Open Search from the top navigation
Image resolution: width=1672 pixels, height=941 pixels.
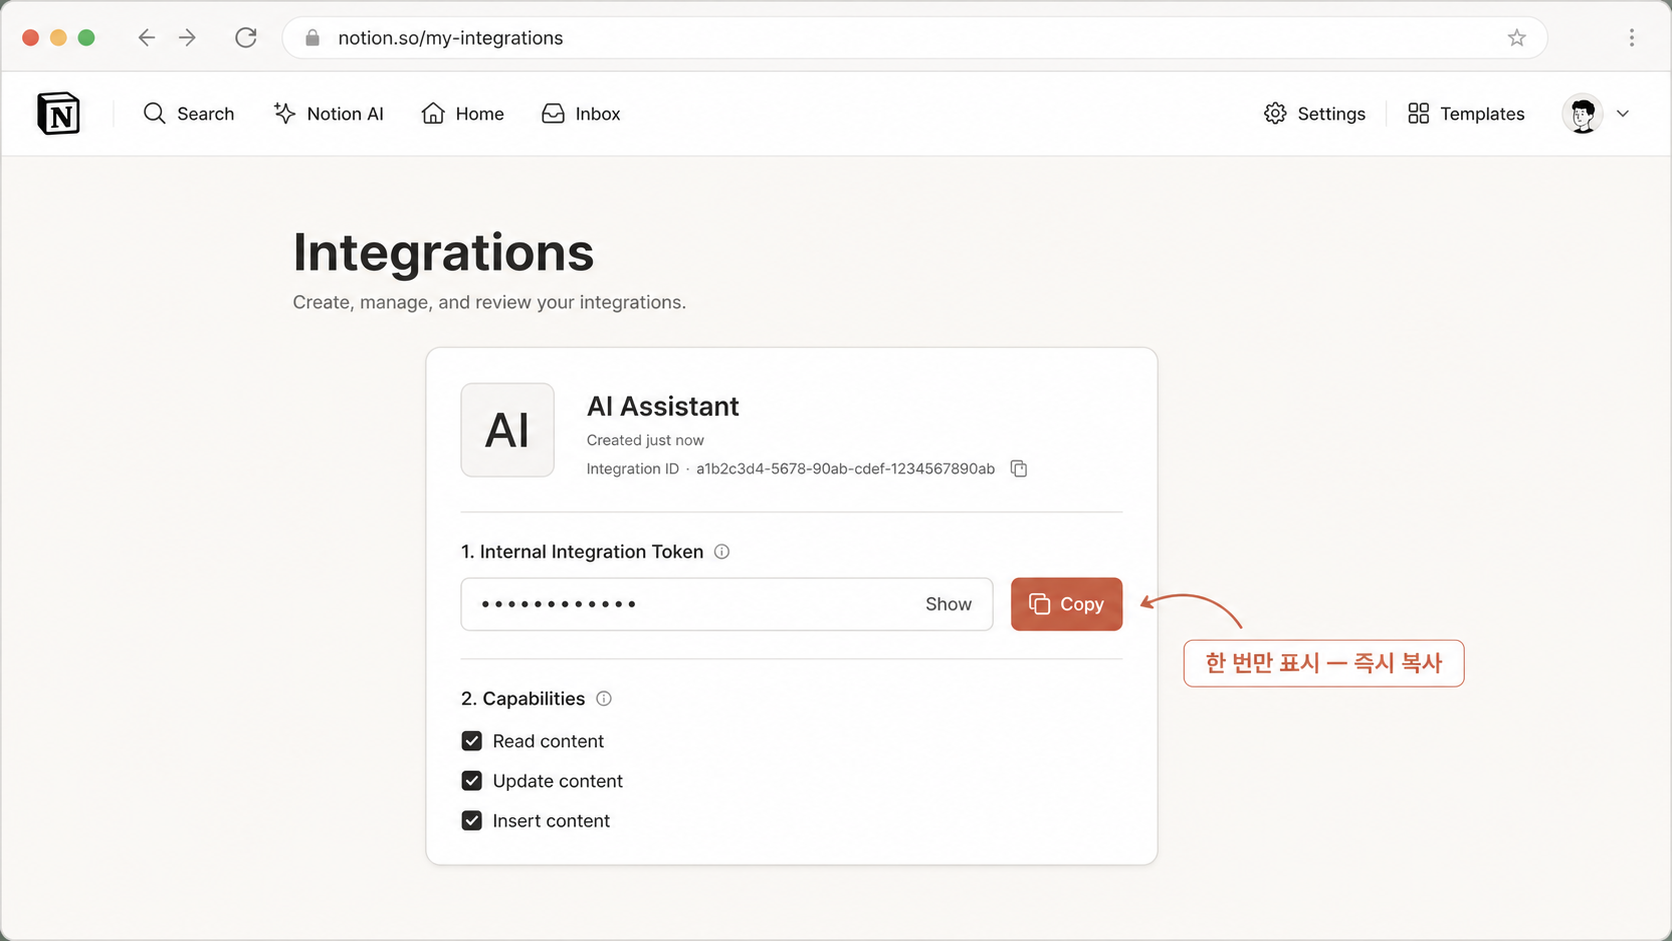click(188, 114)
